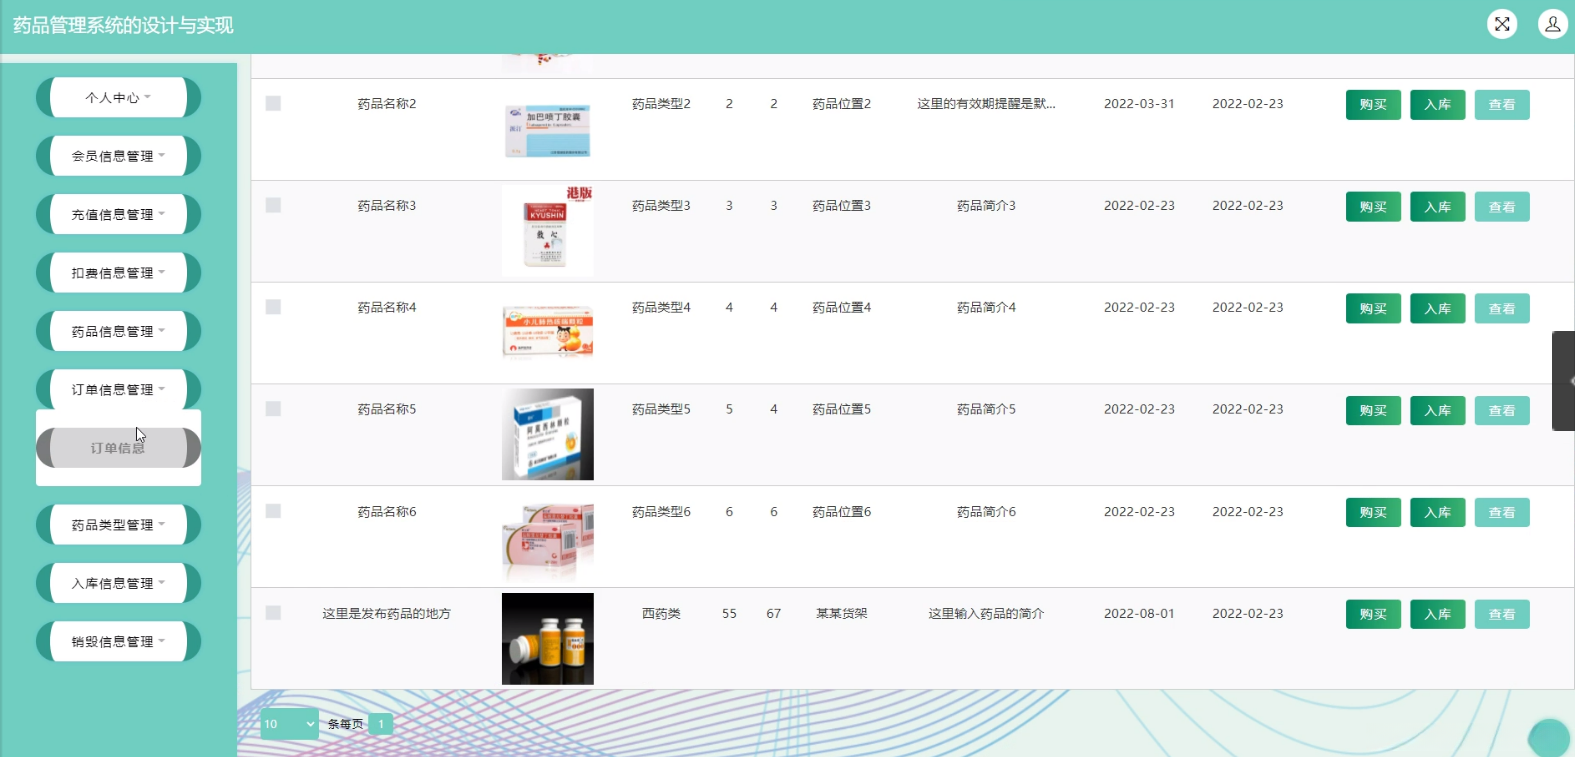Open the side tab on the right edge
The width and height of the screenshot is (1575, 757).
[1563, 381]
